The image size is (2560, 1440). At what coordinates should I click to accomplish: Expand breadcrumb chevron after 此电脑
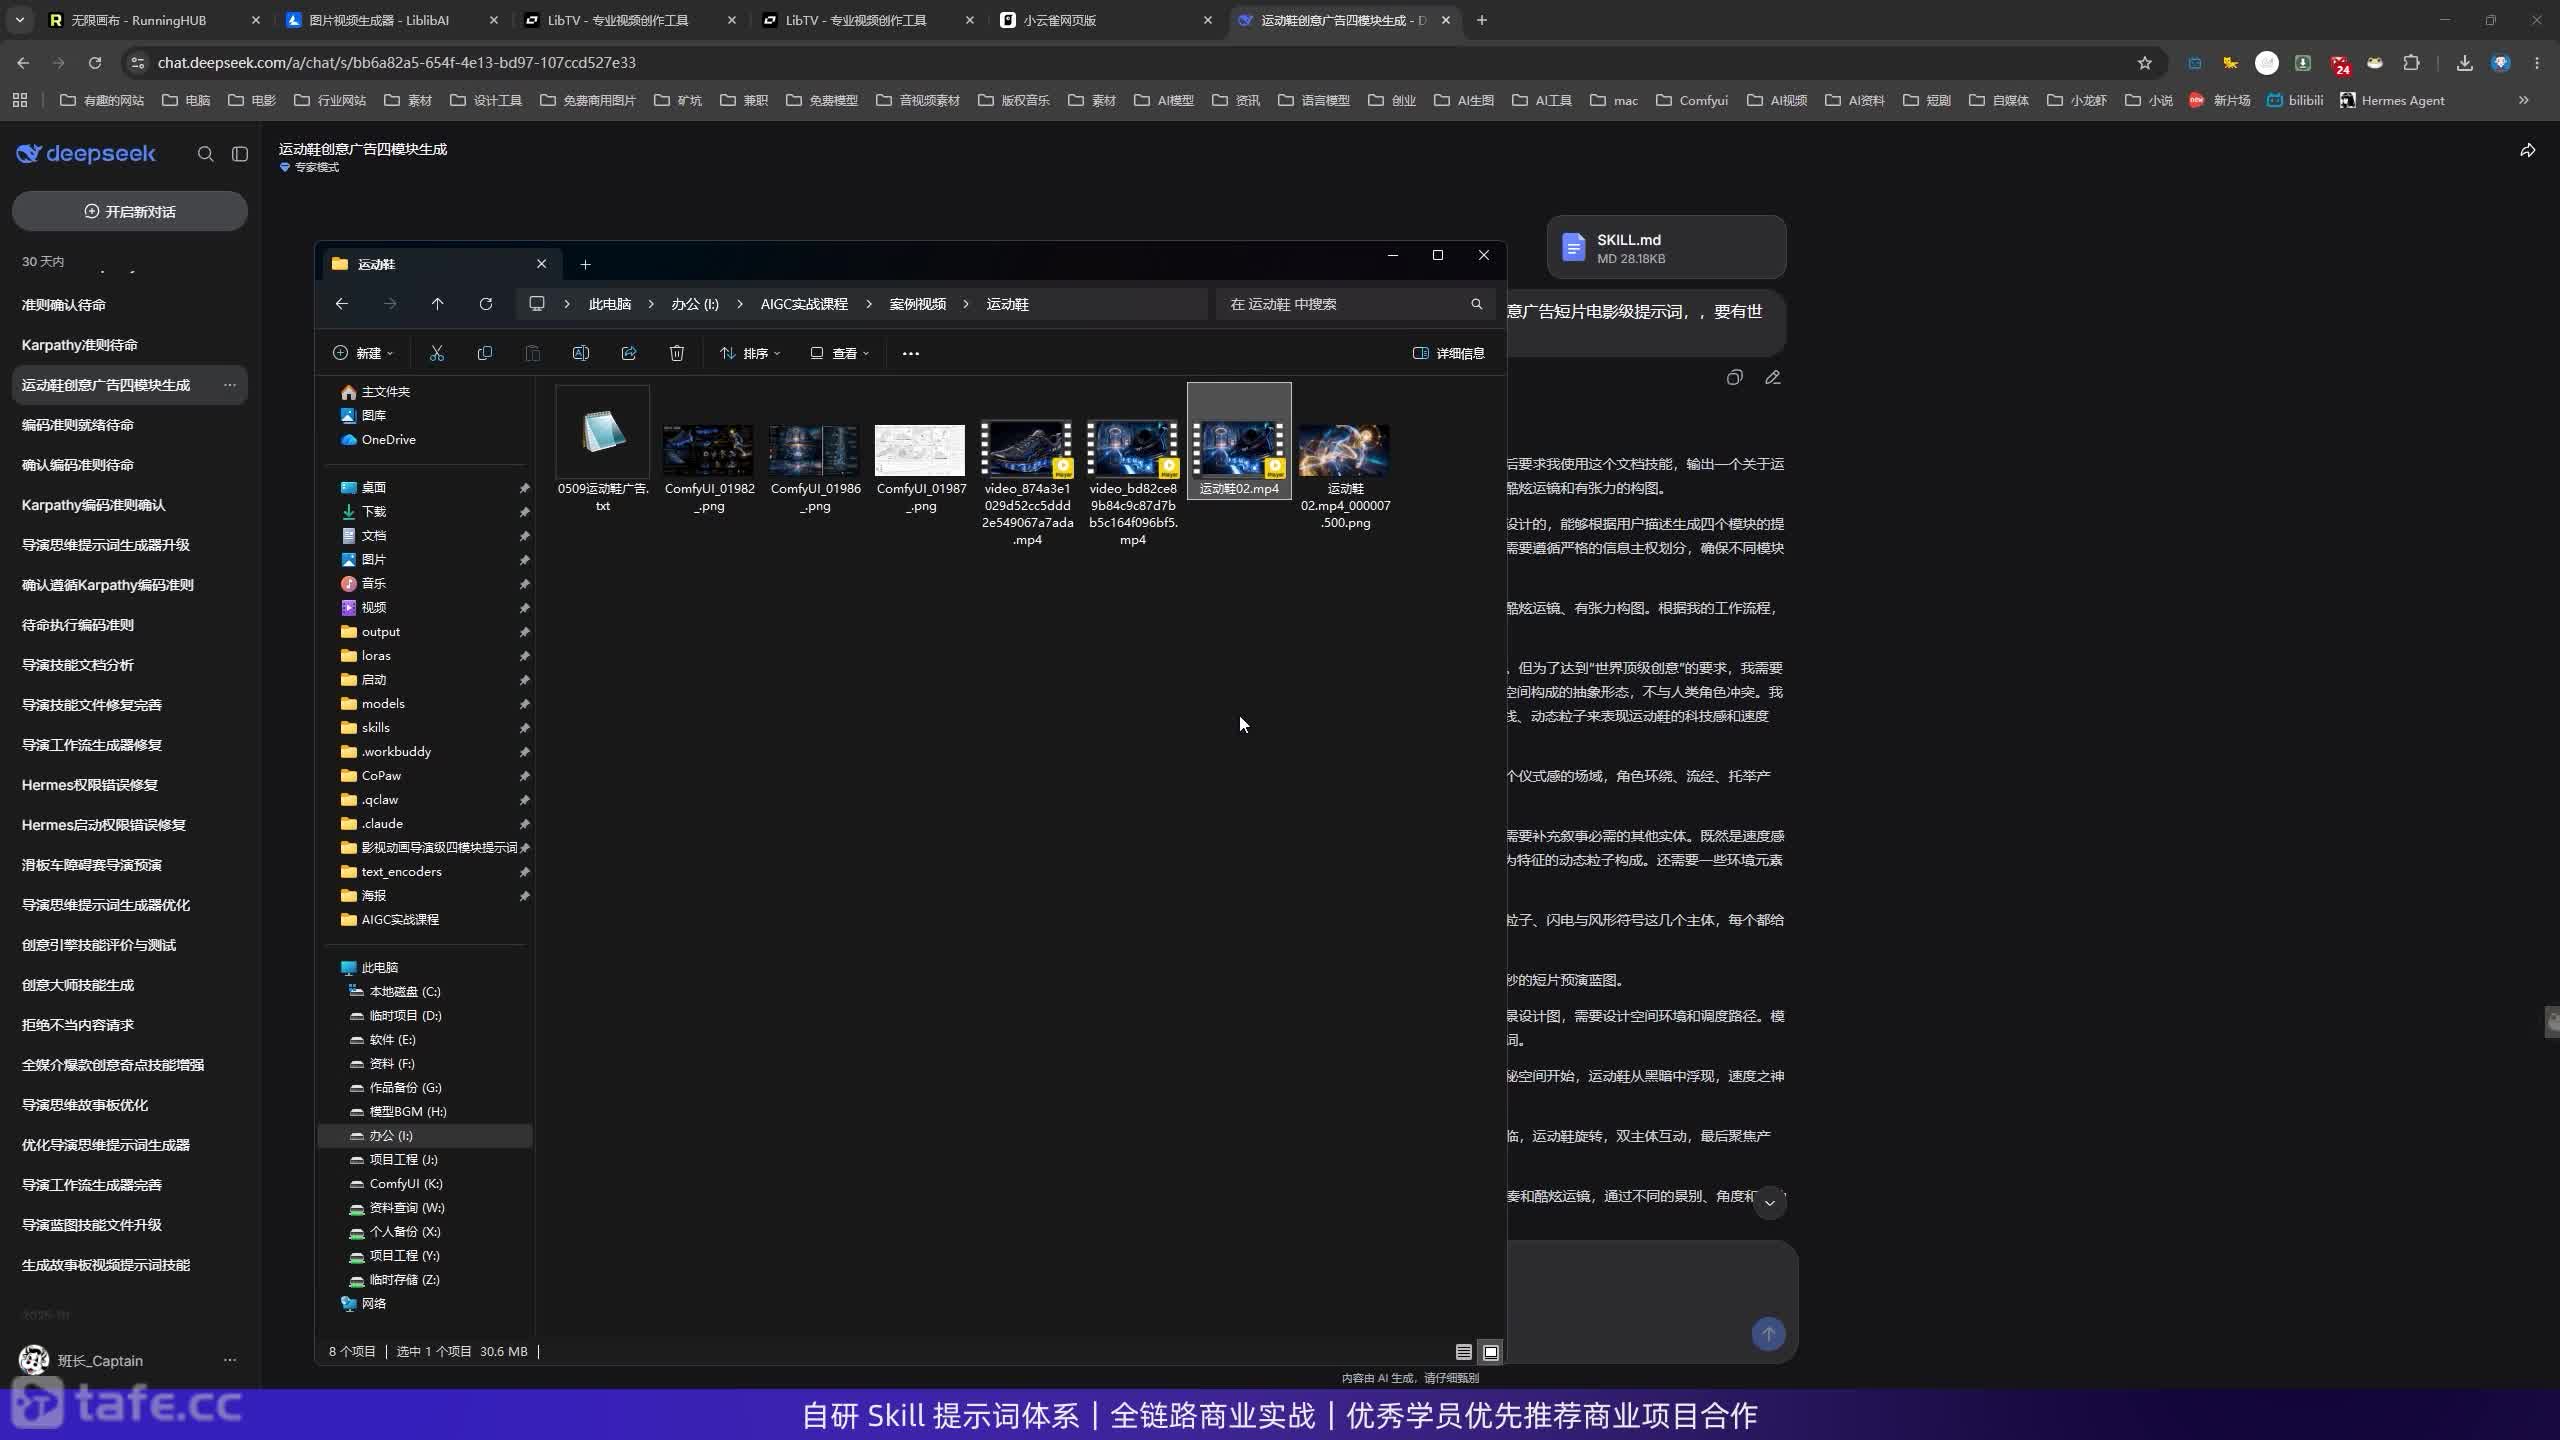(652, 304)
